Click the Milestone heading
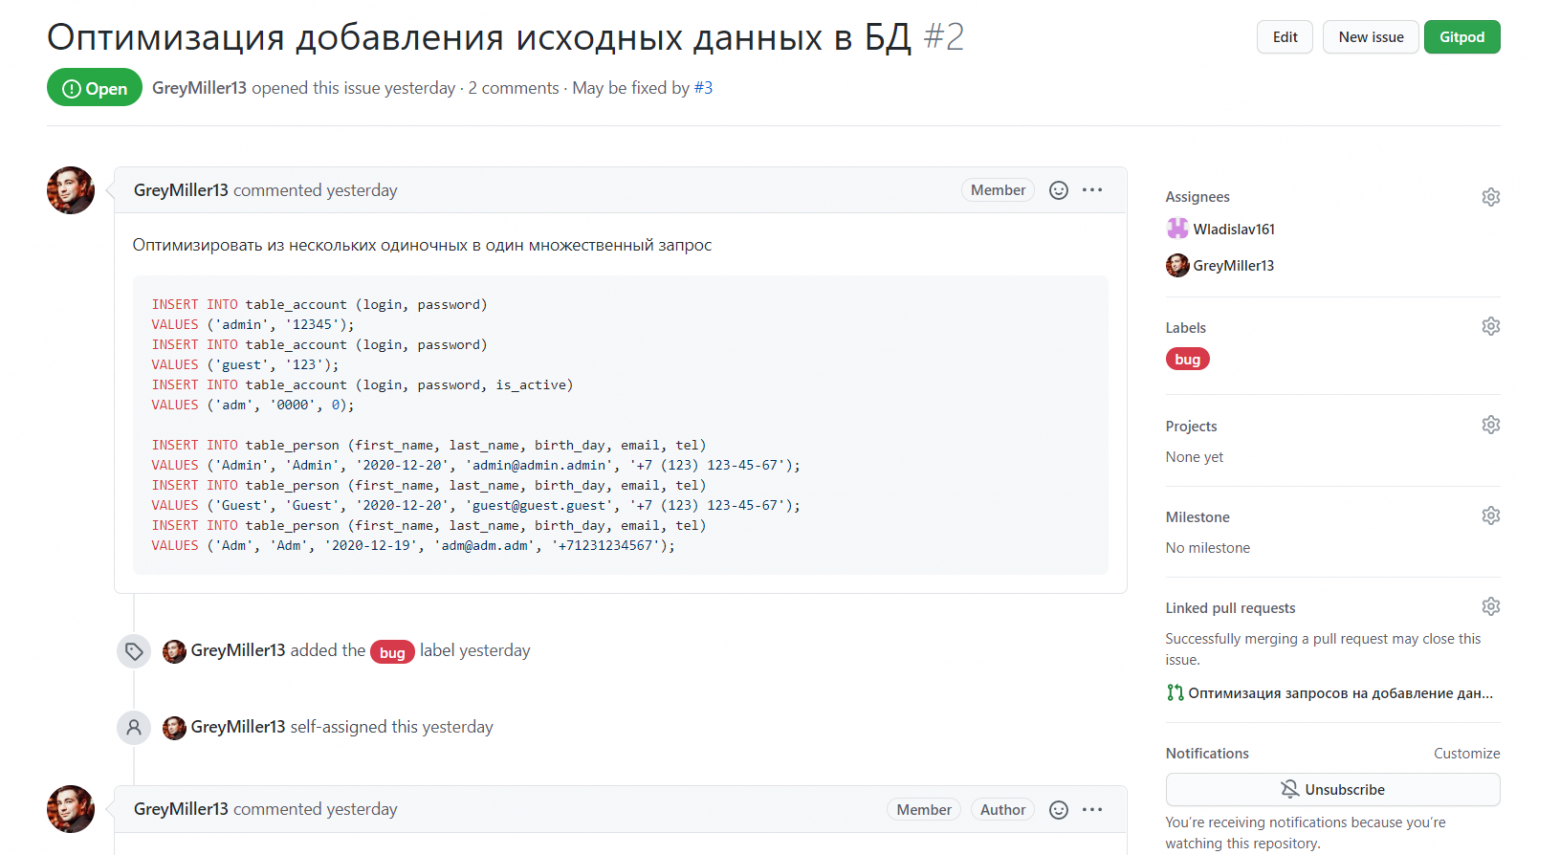 click(x=1197, y=517)
